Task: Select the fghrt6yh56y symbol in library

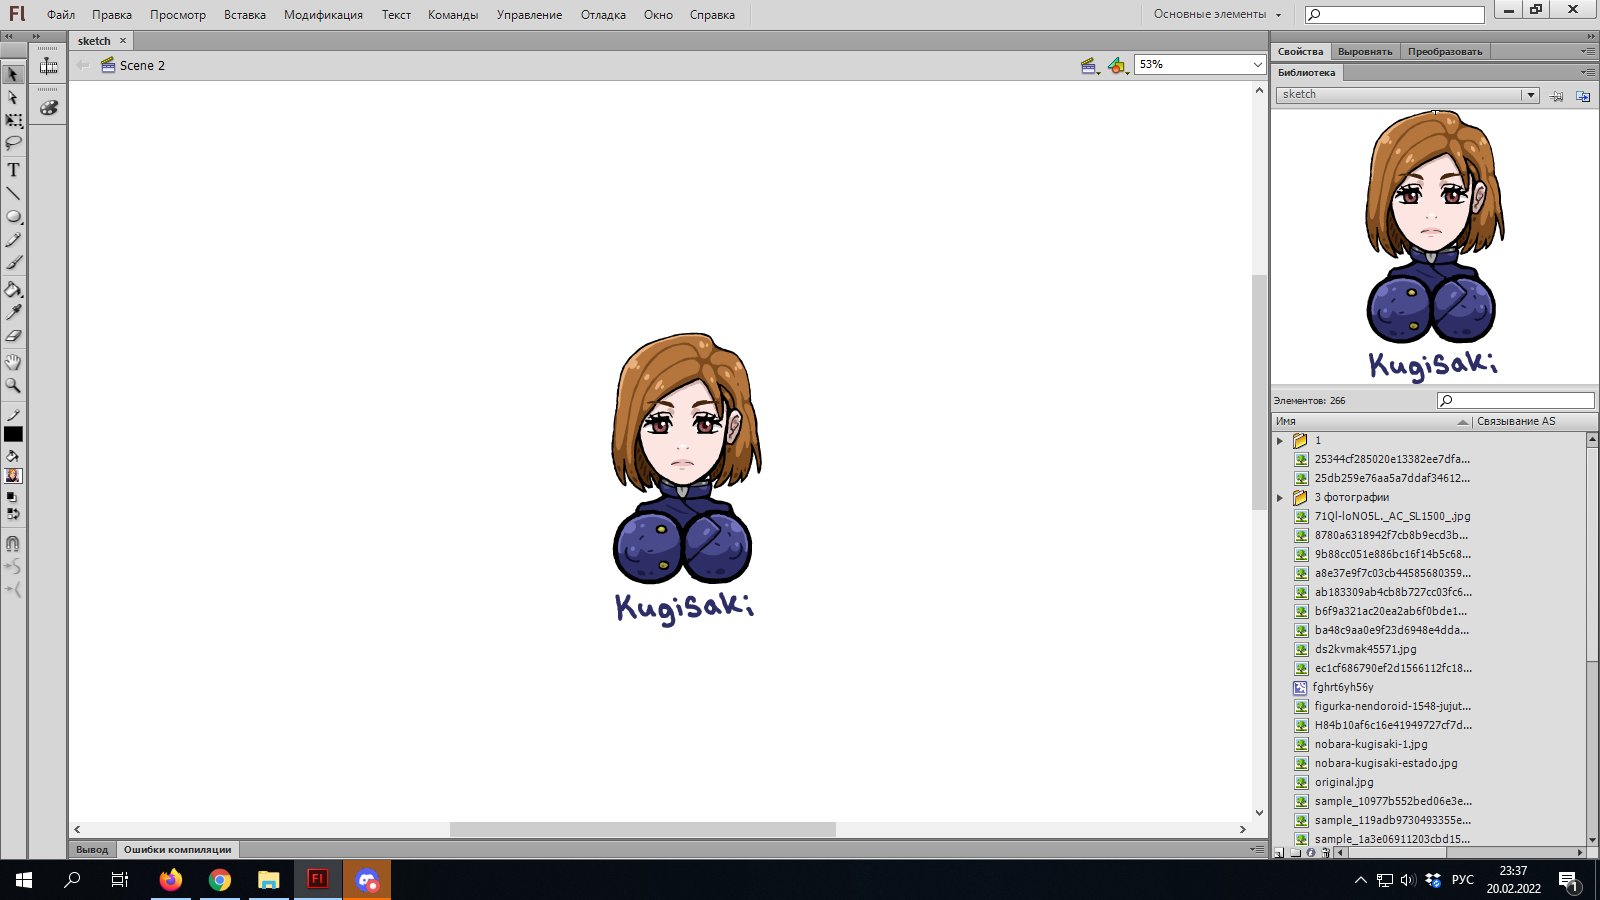Action: (x=1343, y=687)
